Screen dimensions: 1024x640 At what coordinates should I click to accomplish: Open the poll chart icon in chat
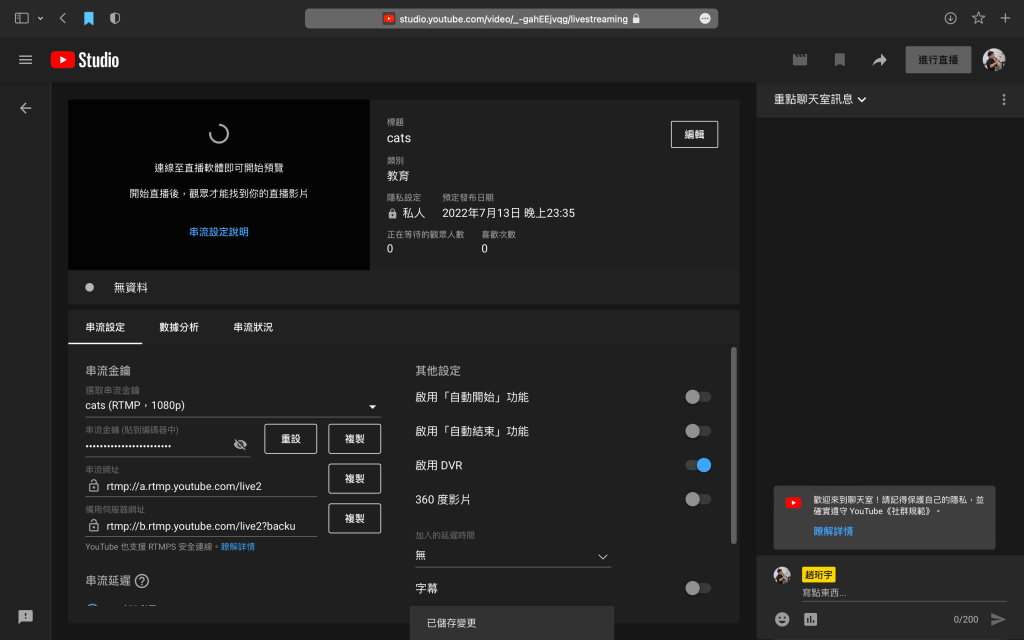click(x=810, y=619)
